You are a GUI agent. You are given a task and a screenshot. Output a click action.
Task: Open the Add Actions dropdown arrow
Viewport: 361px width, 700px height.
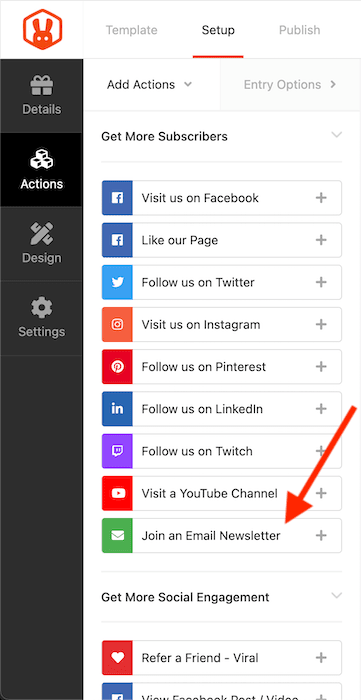pos(188,84)
